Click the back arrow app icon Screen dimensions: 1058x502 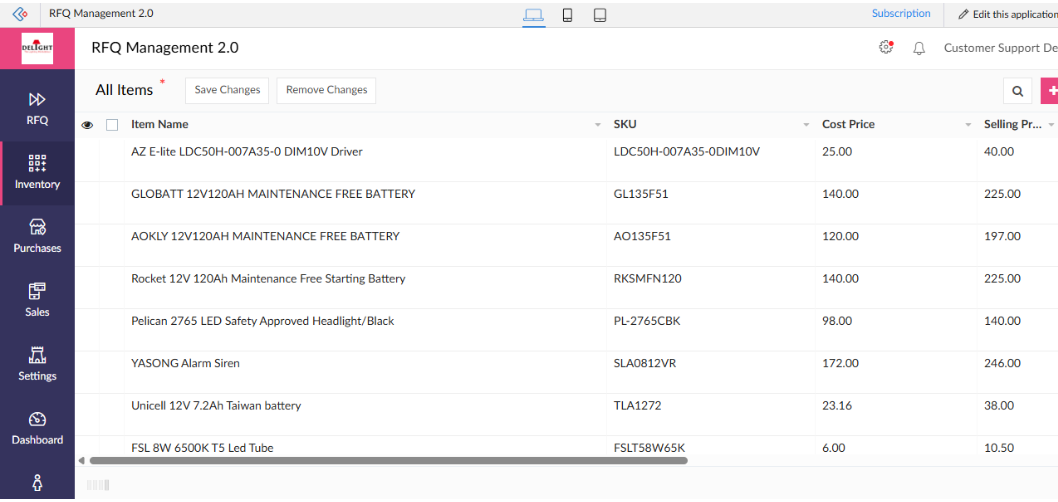tap(19, 14)
